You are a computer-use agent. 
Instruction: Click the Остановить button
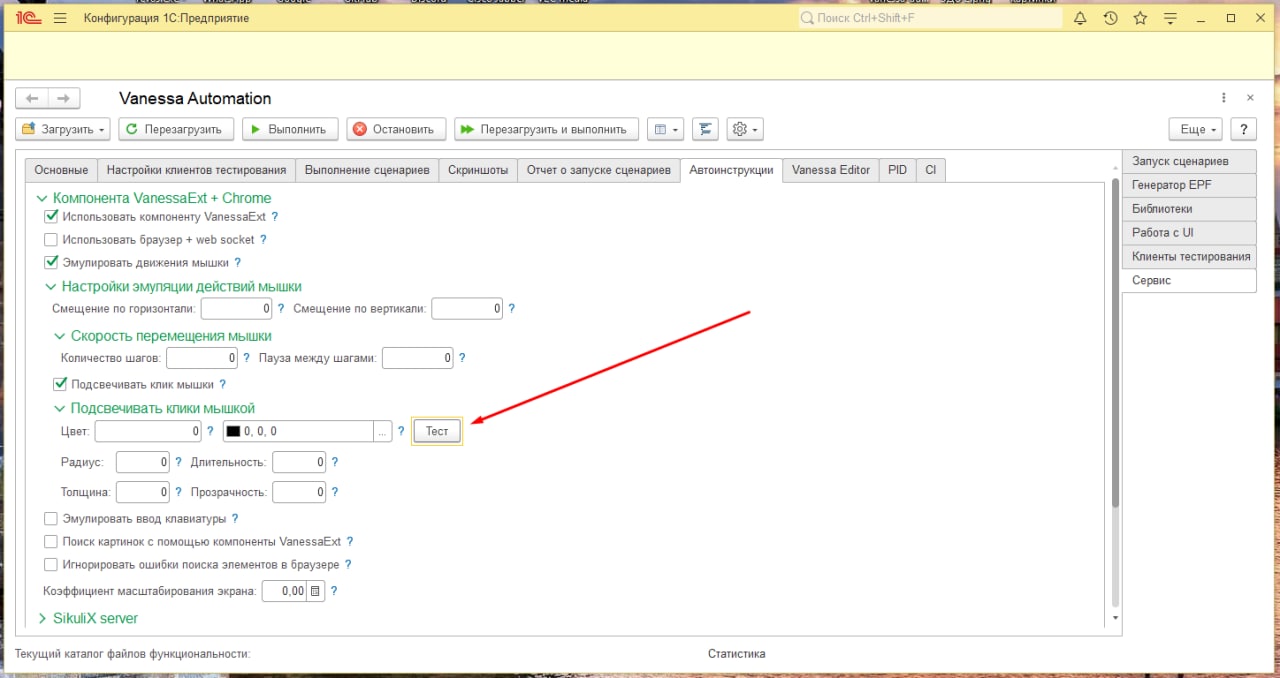[397, 129]
